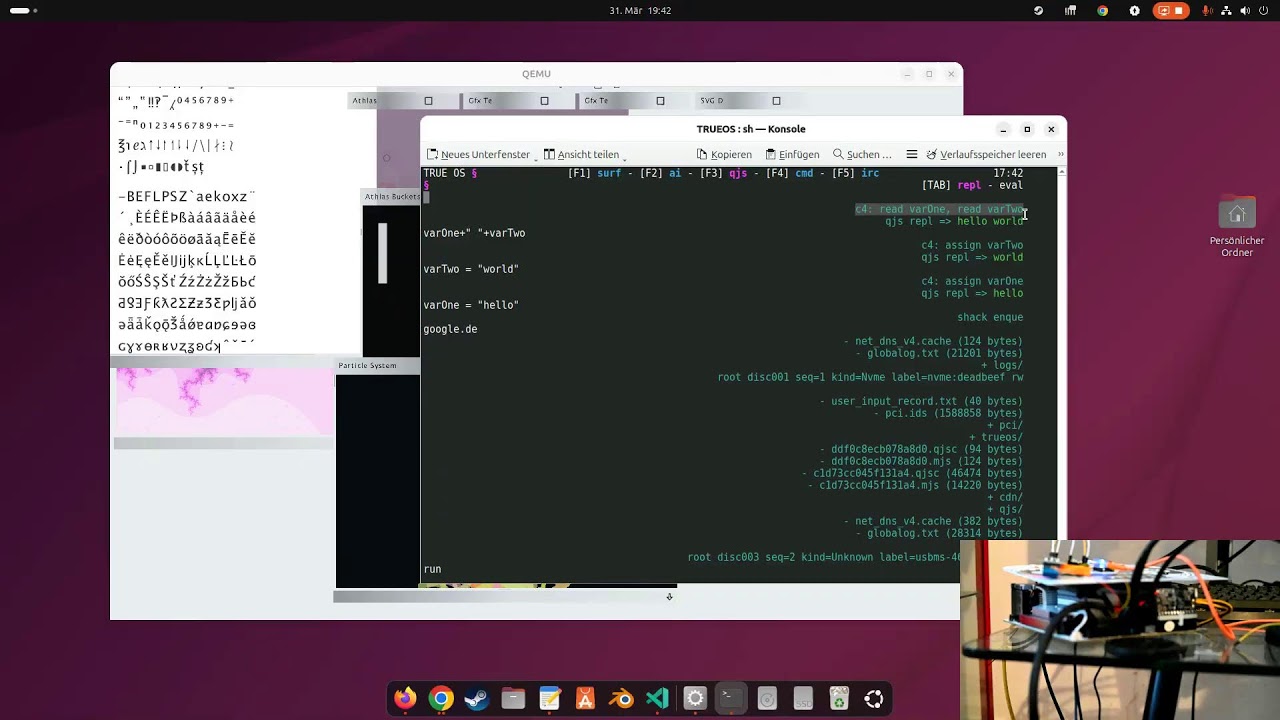Click Einfügen in Konsole toolbar
The image size is (1280, 720).
792,155
